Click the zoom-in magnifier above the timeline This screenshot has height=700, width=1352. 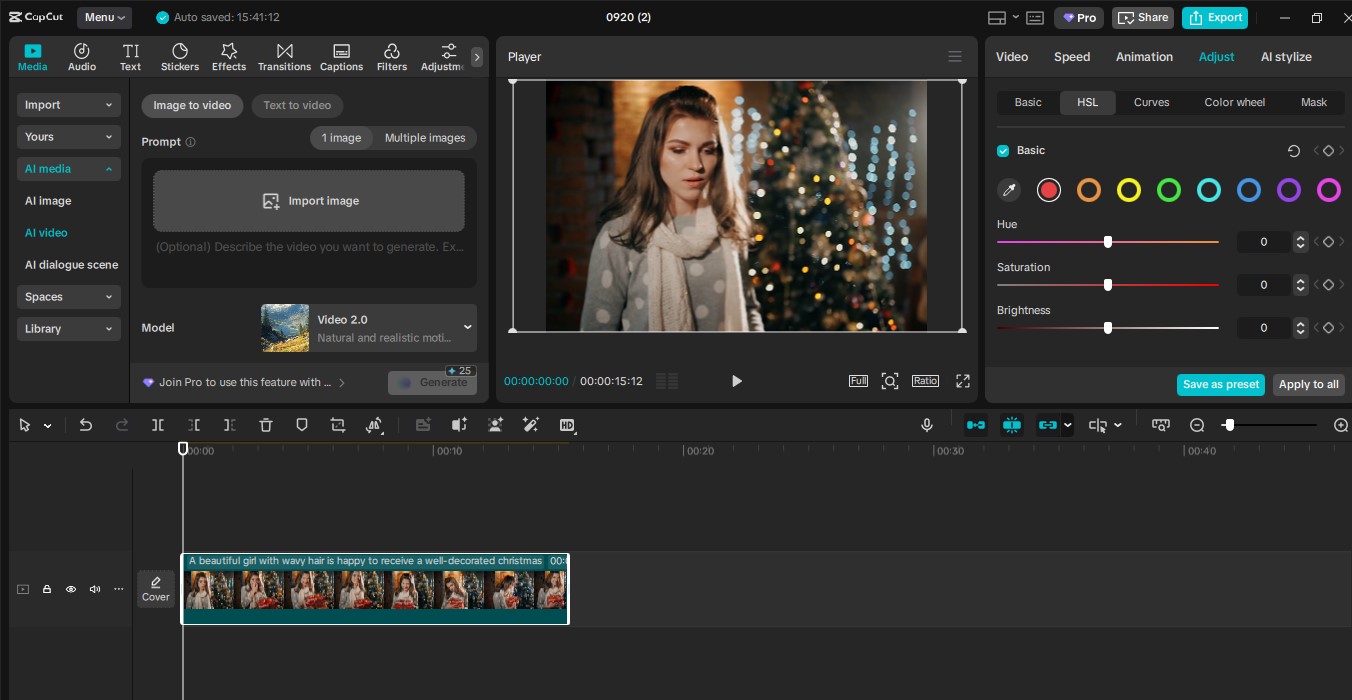[1341, 425]
